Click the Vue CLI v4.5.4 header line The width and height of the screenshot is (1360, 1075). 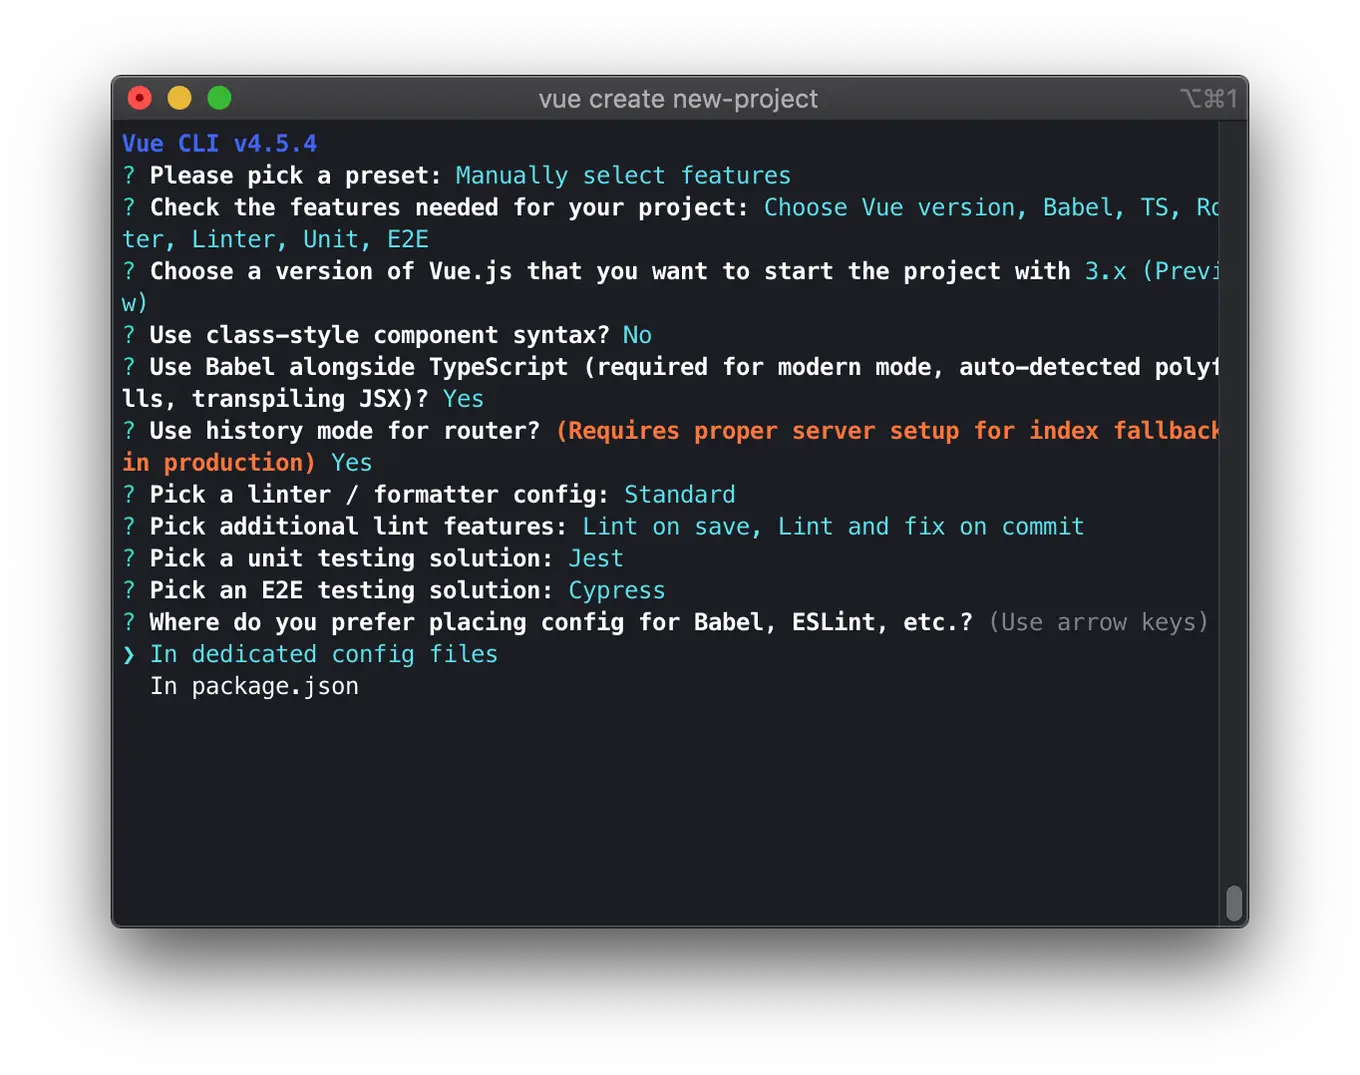click(x=219, y=143)
